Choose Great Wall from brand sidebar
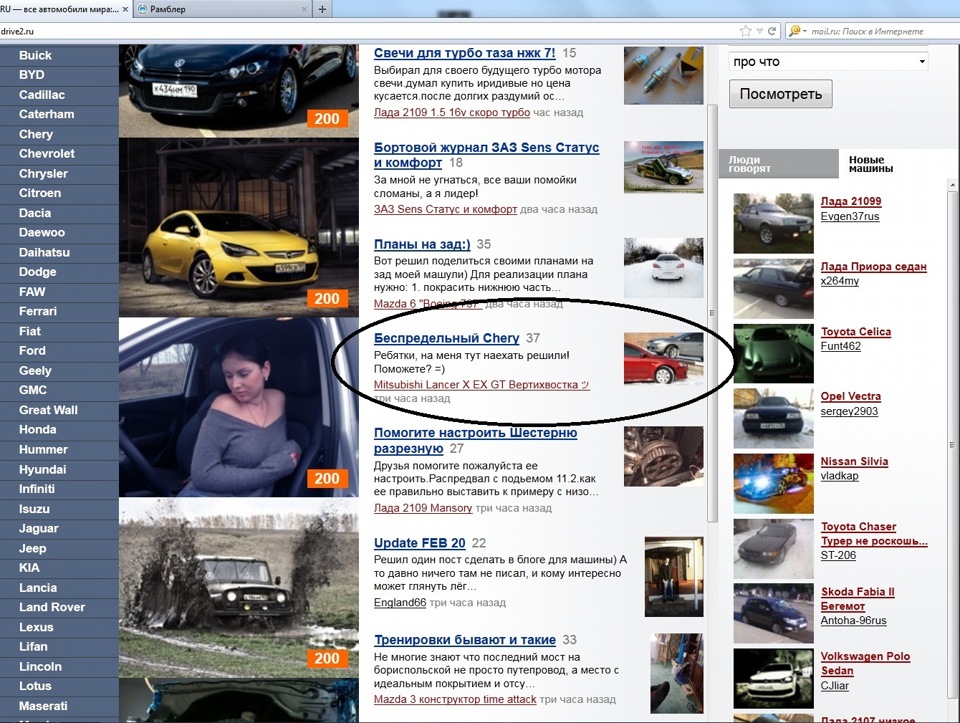This screenshot has width=960, height=723. click(x=48, y=410)
